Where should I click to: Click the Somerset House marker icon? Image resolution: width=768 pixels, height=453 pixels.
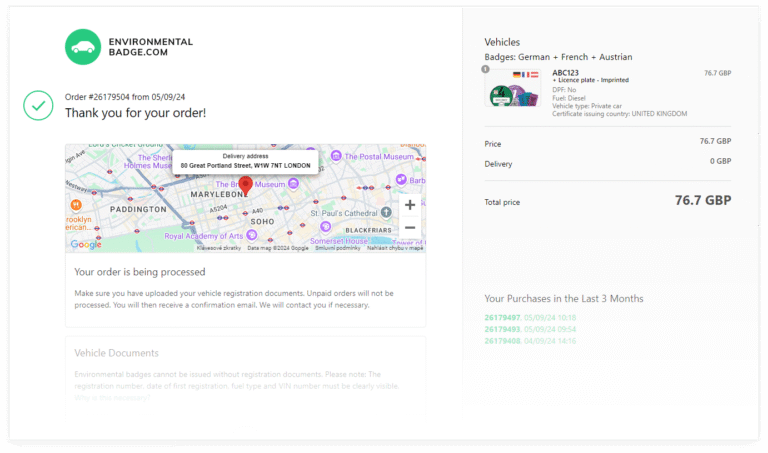tap(325, 227)
